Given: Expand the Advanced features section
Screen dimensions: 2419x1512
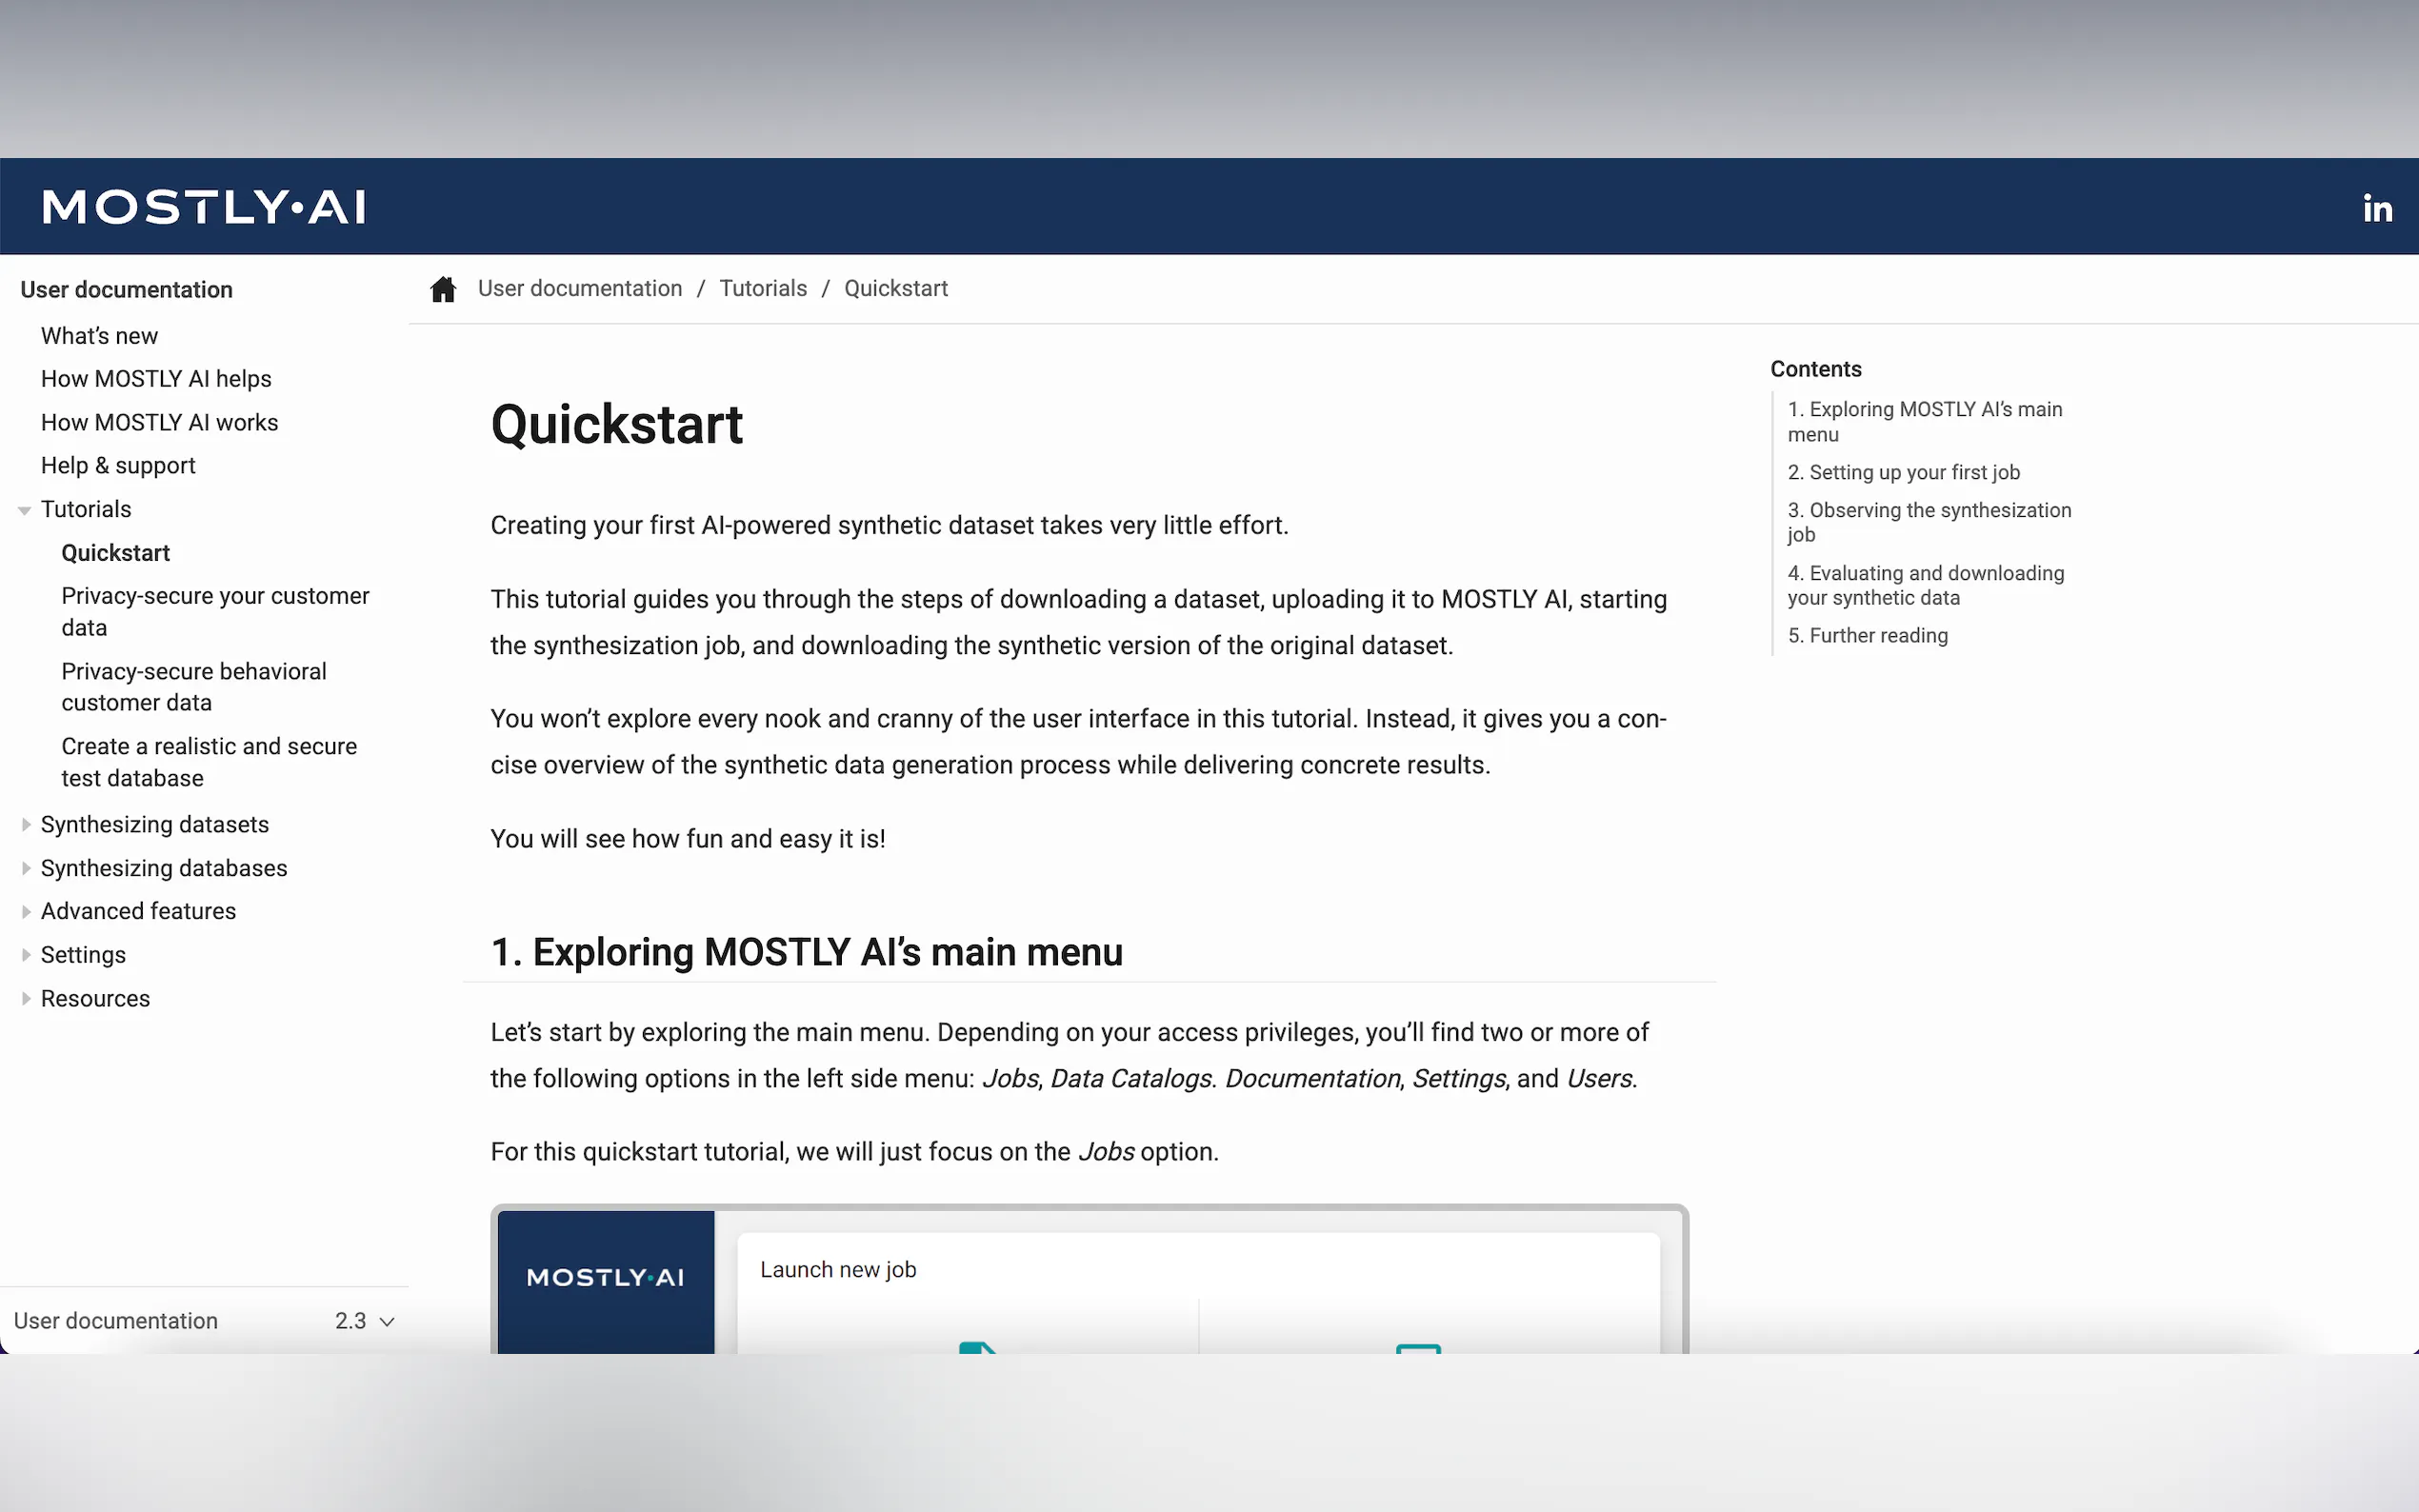Looking at the screenshot, I should click(x=26, y=911).
